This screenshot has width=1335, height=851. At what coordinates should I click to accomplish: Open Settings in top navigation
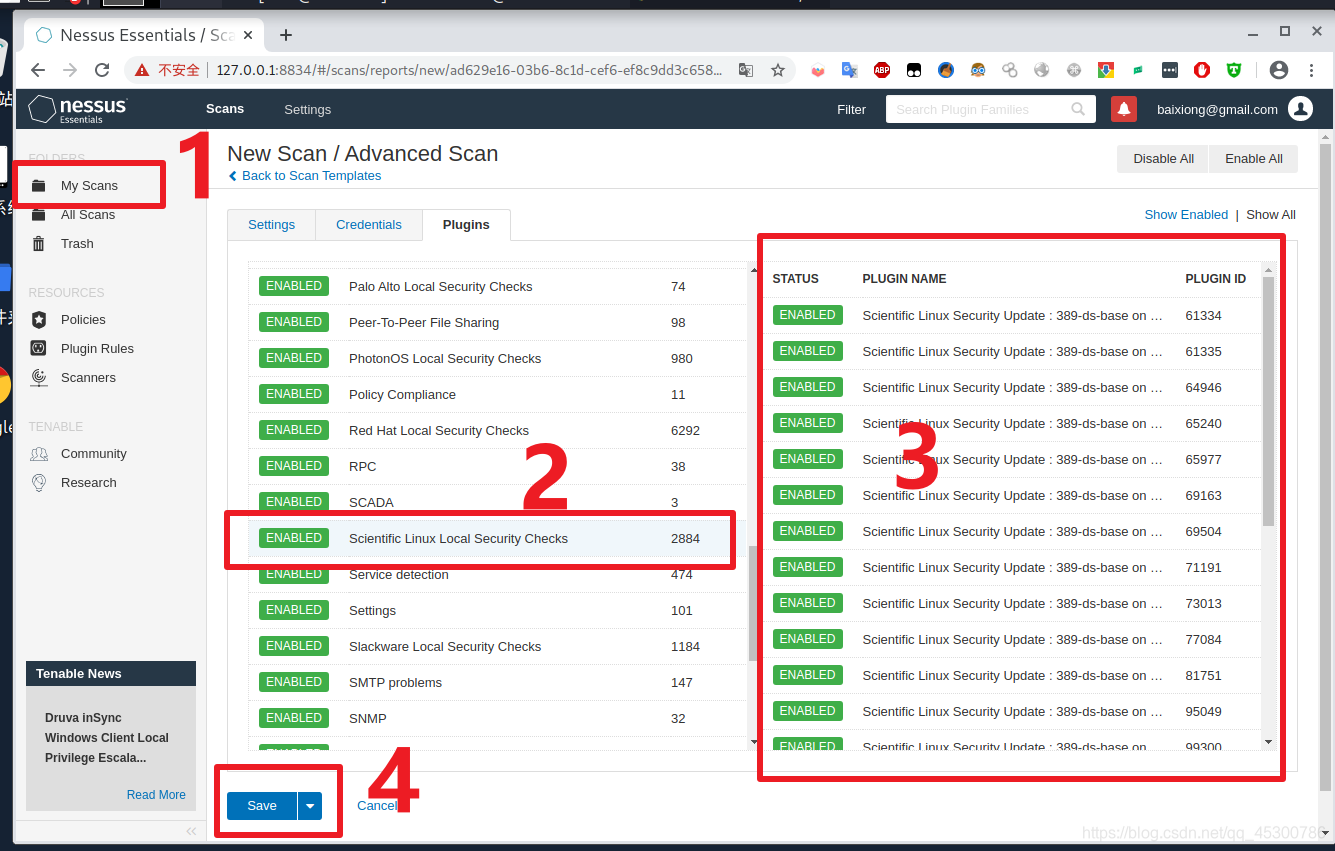point(307,109)
